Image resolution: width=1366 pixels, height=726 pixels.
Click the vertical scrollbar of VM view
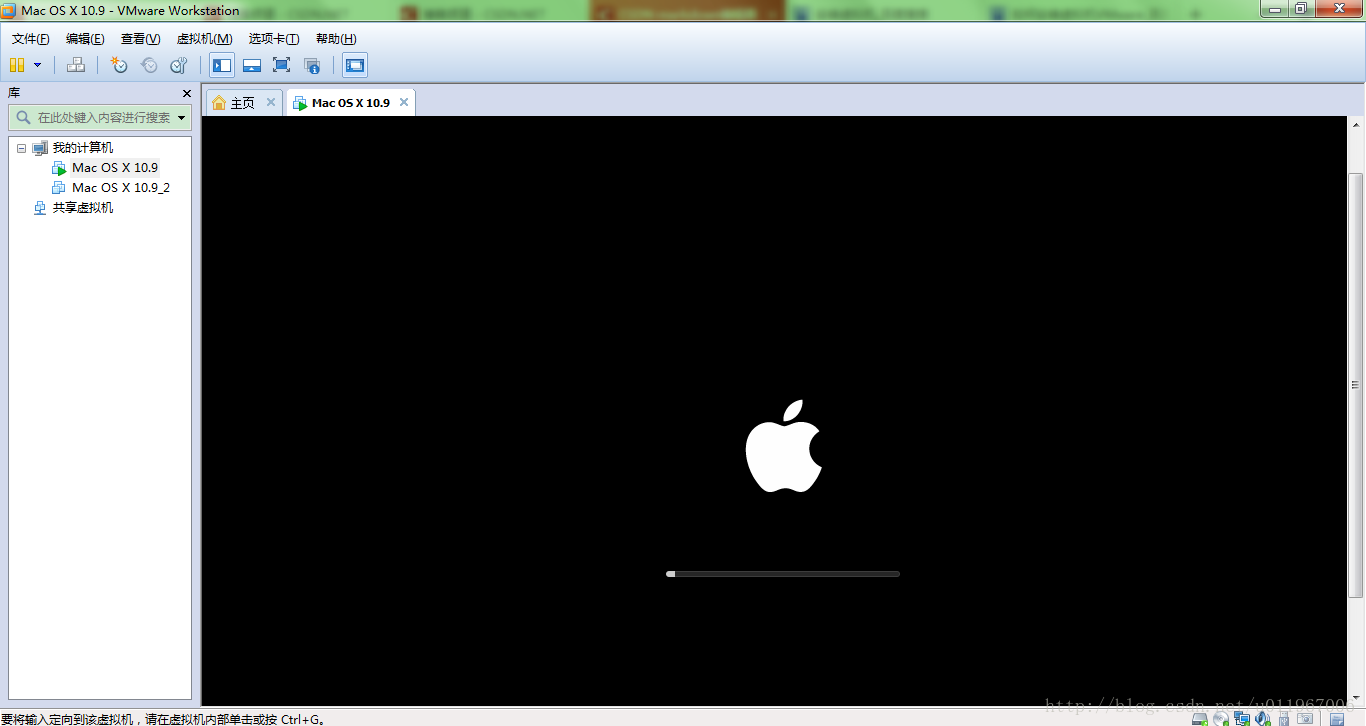point(1356,385)
